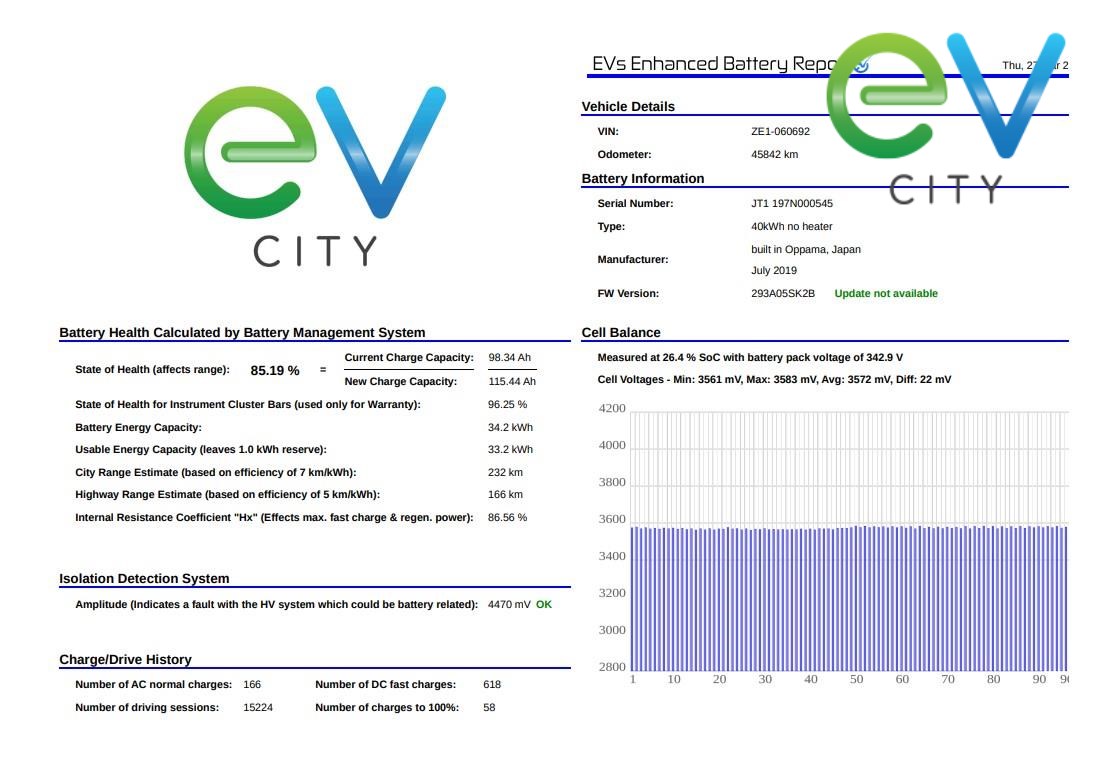Screen dimensions: 1097x768
Task: Select the internal resistance value 86.56 %
Action: pyautogui.click(x=507, y=518)
